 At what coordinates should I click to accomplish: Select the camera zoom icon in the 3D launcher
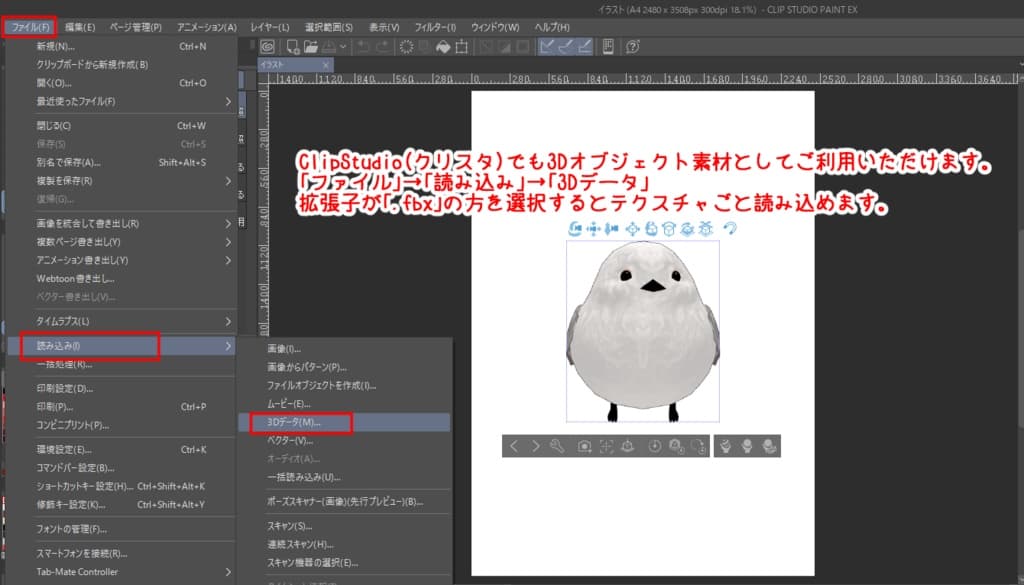[x=613, y=229]
